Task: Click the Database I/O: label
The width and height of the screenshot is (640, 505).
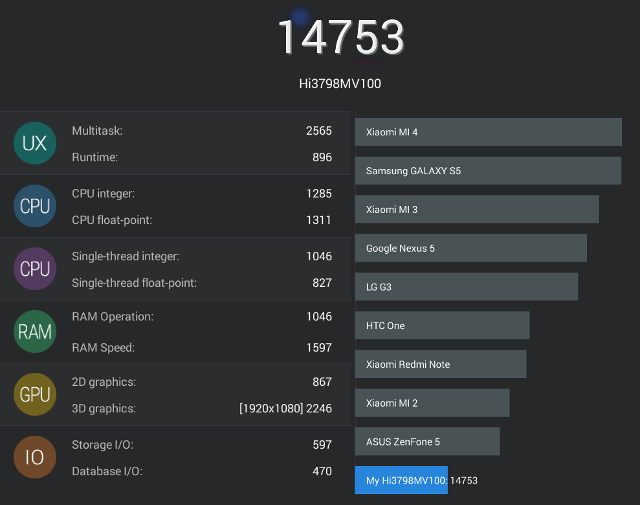Action: pos(107,472)
